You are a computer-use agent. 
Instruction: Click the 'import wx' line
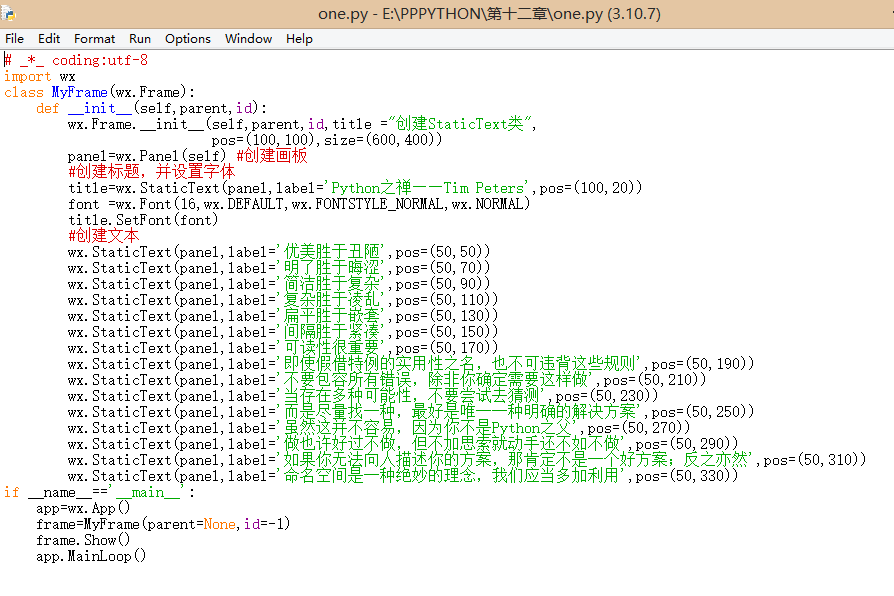[39, 76]
